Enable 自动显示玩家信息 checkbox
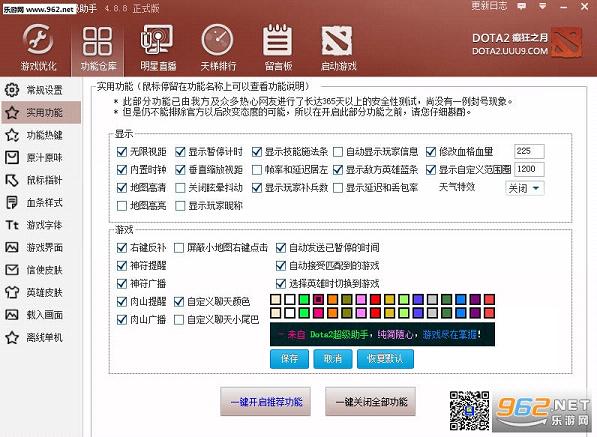 [x=338, y=152]
